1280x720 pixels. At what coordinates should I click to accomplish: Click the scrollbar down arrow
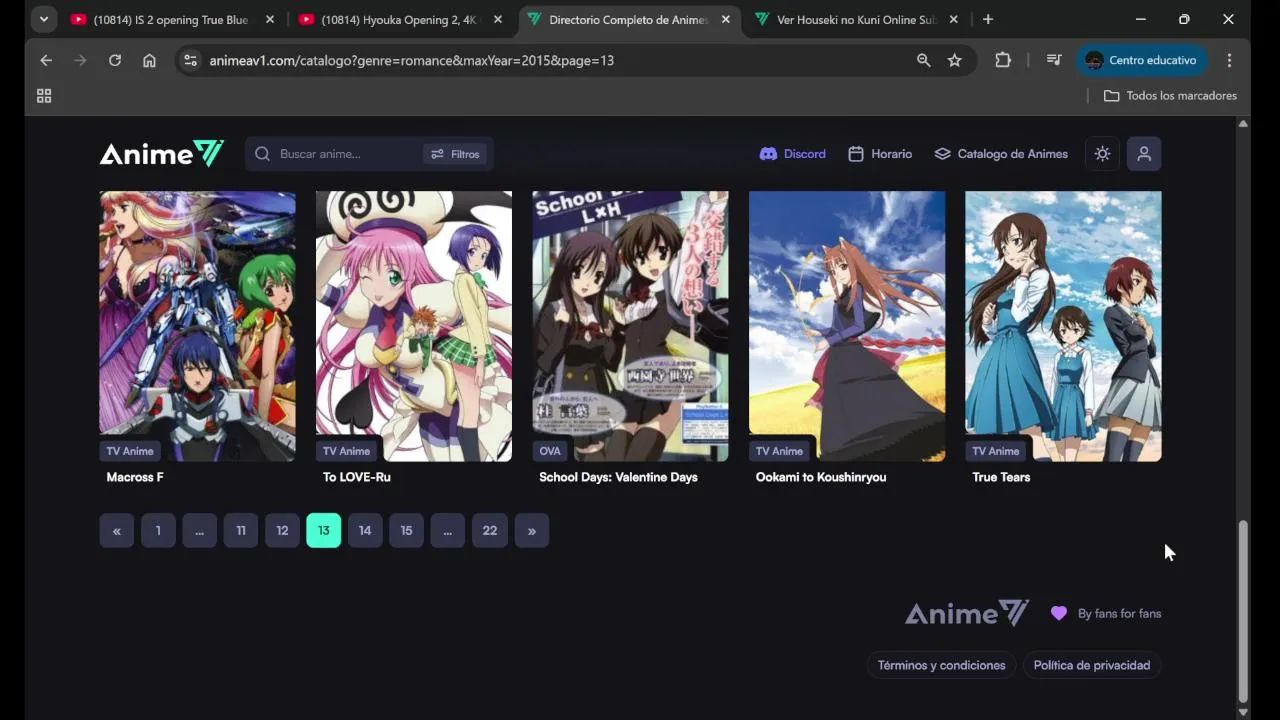point(1243,712)
